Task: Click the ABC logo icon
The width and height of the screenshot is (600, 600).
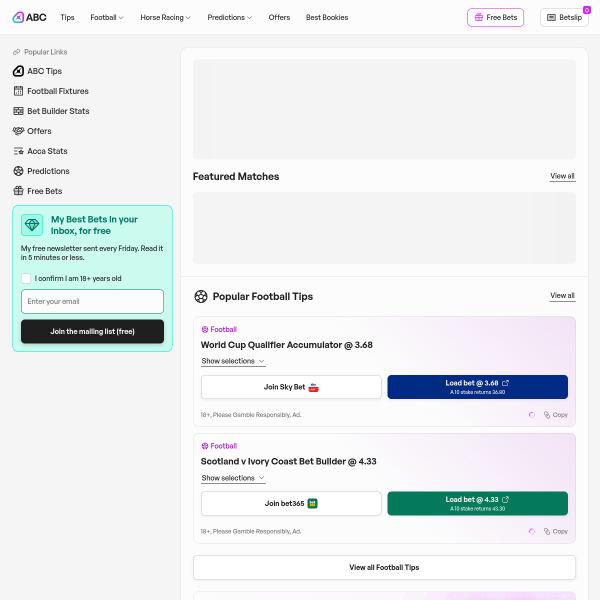Action: click(x=19, y=17)
